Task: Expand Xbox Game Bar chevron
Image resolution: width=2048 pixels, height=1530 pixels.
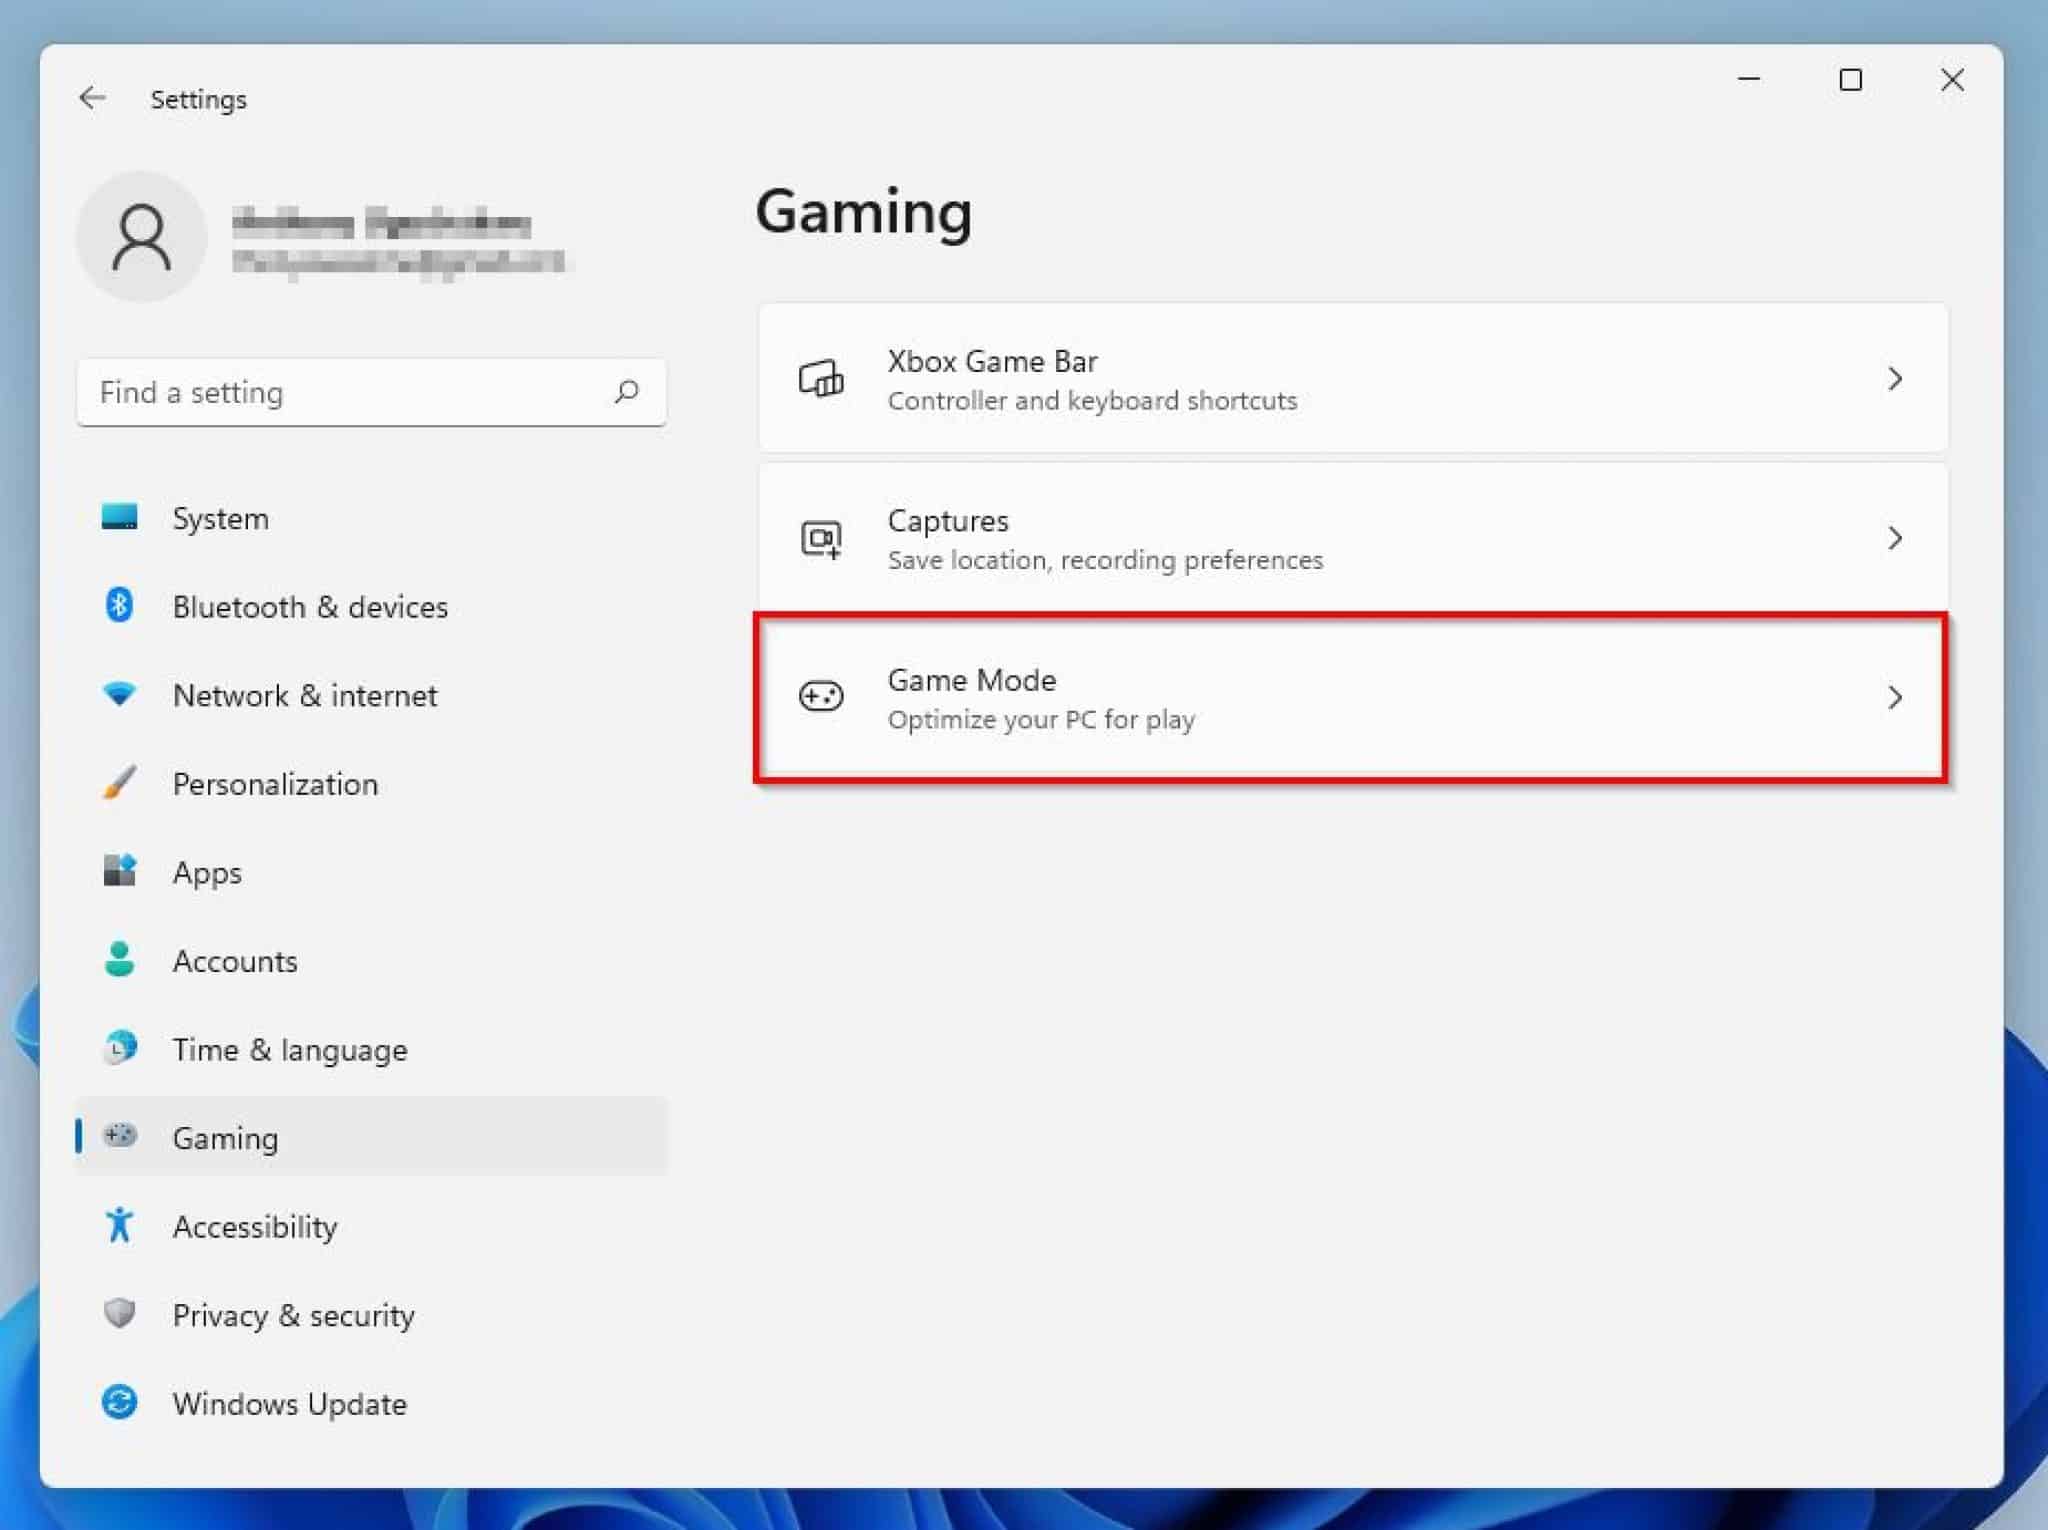Action: click(1894, 379)
